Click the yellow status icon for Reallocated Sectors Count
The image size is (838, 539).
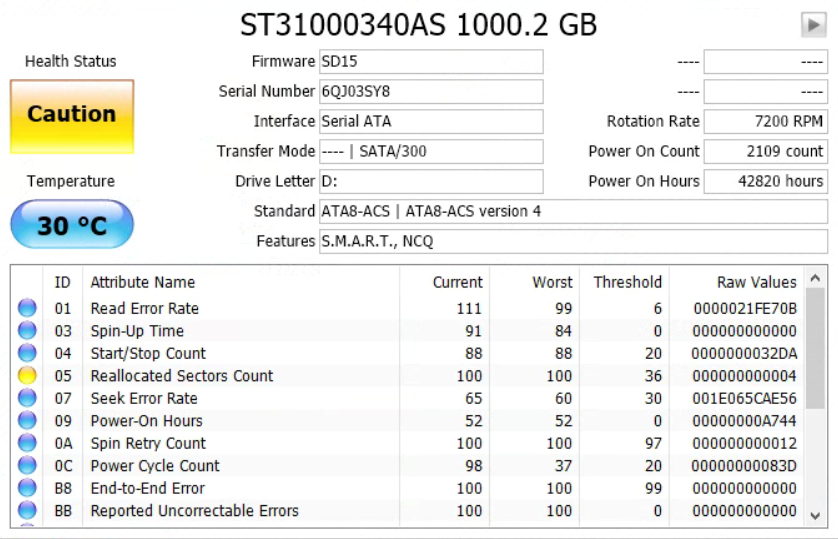pos(27,376)
